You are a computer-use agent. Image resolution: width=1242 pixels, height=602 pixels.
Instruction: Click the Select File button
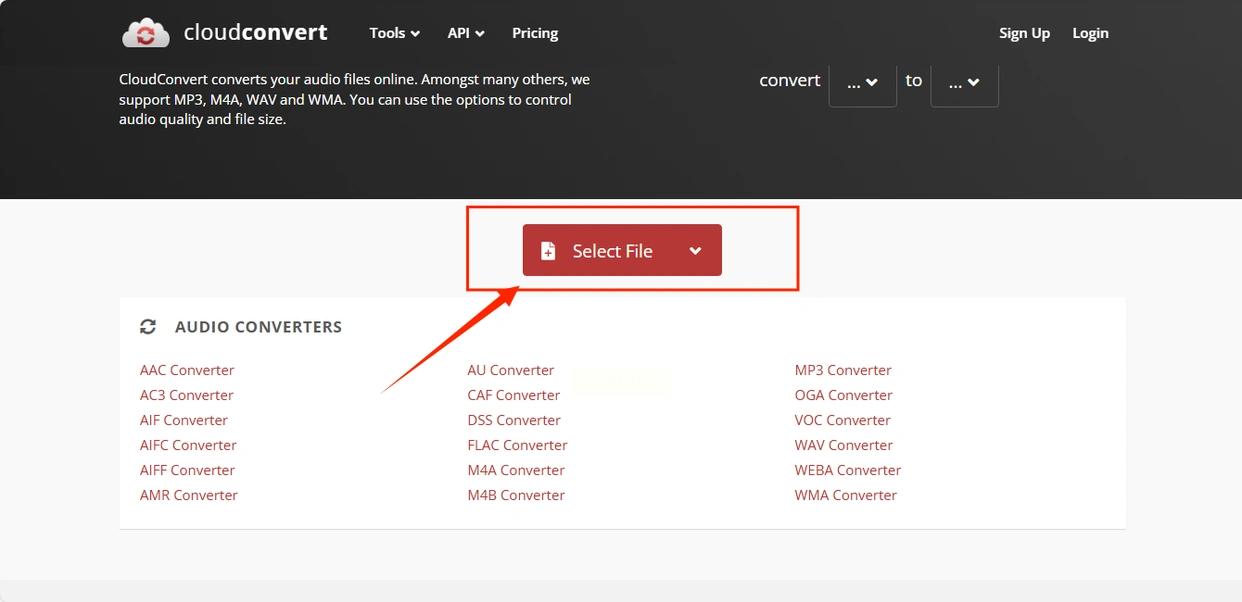tap(622, 251)
